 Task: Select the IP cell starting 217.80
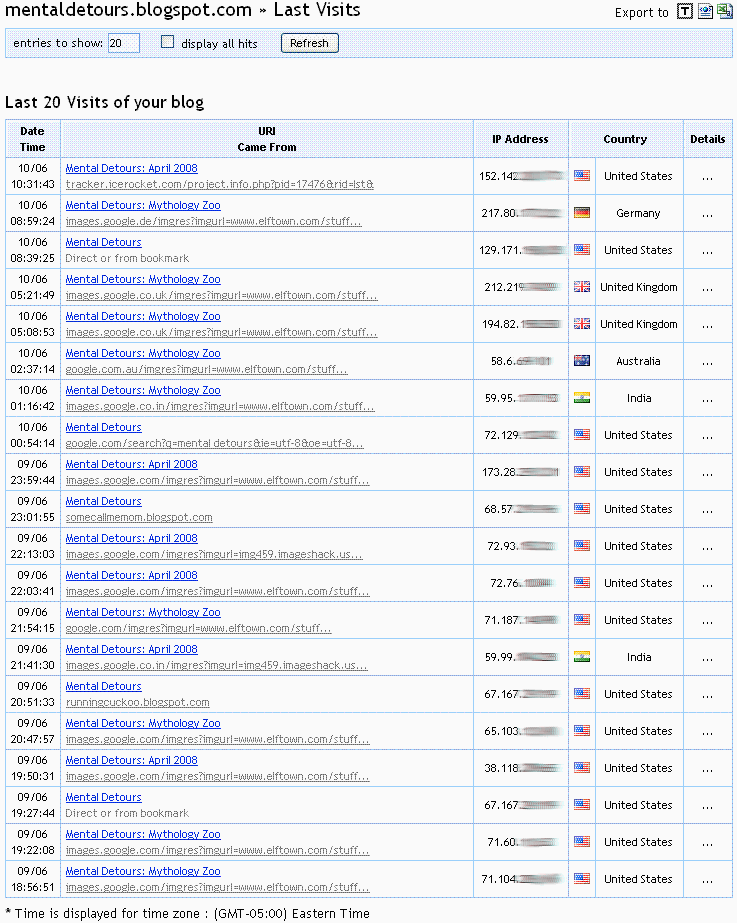520,213
